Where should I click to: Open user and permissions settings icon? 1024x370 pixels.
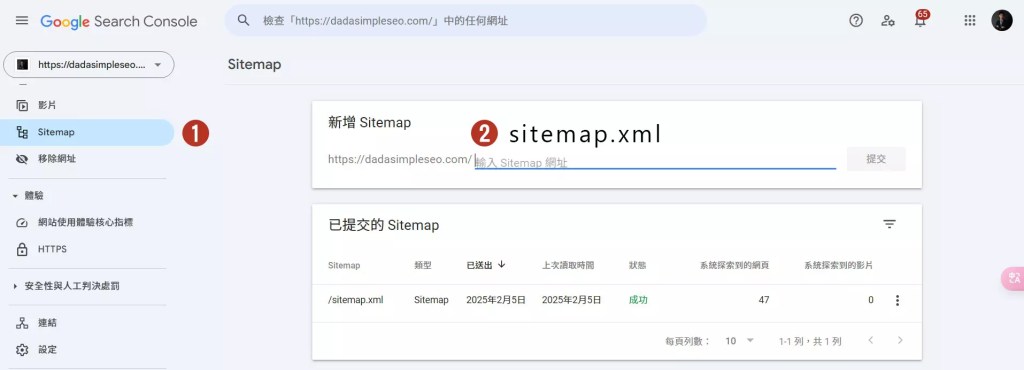888,20
